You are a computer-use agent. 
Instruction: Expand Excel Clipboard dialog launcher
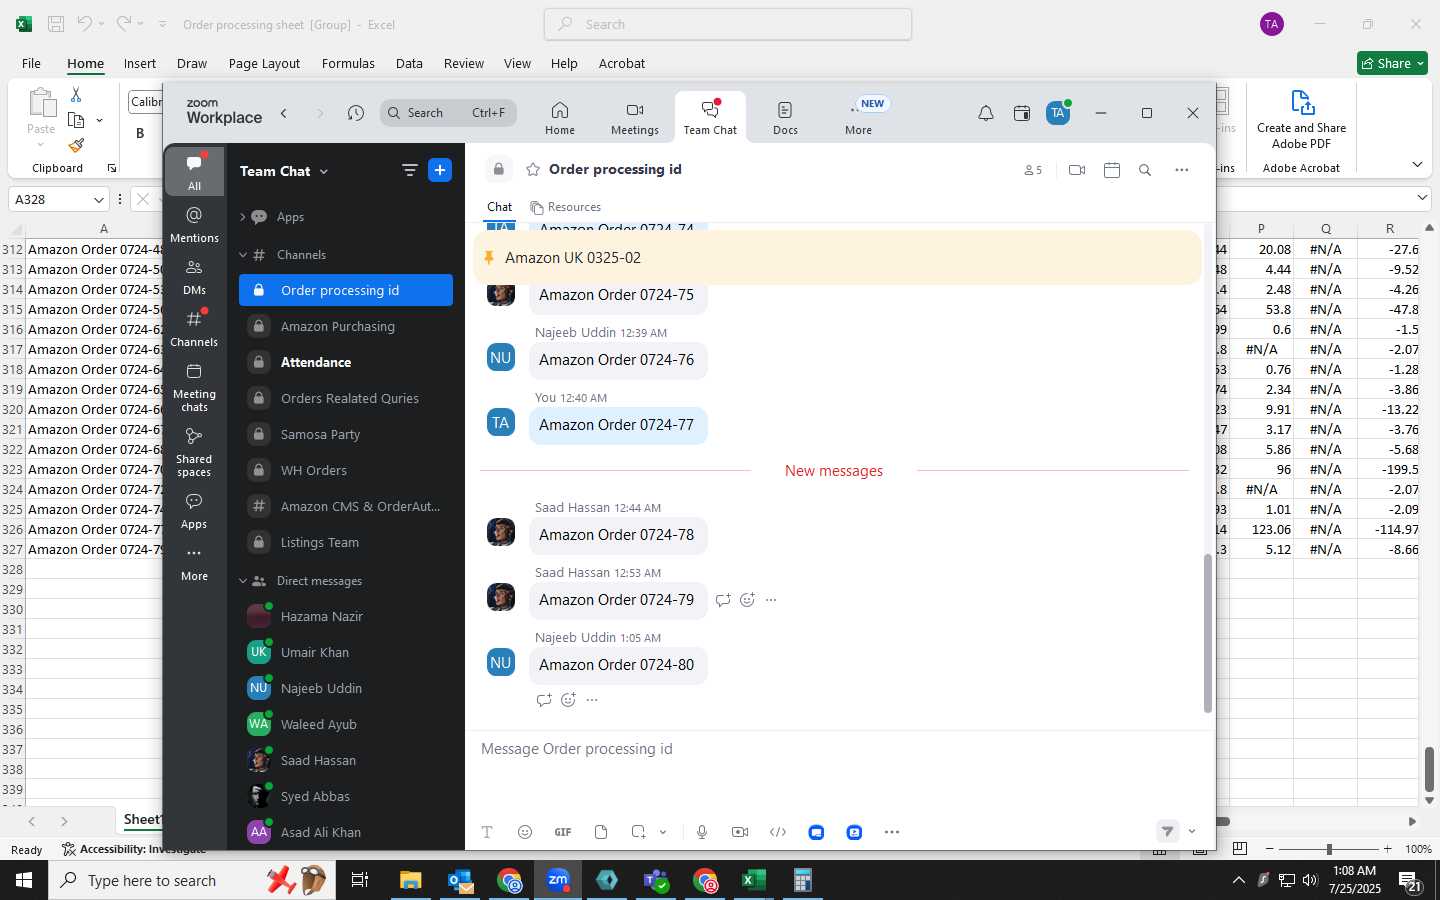coord(112,168)
